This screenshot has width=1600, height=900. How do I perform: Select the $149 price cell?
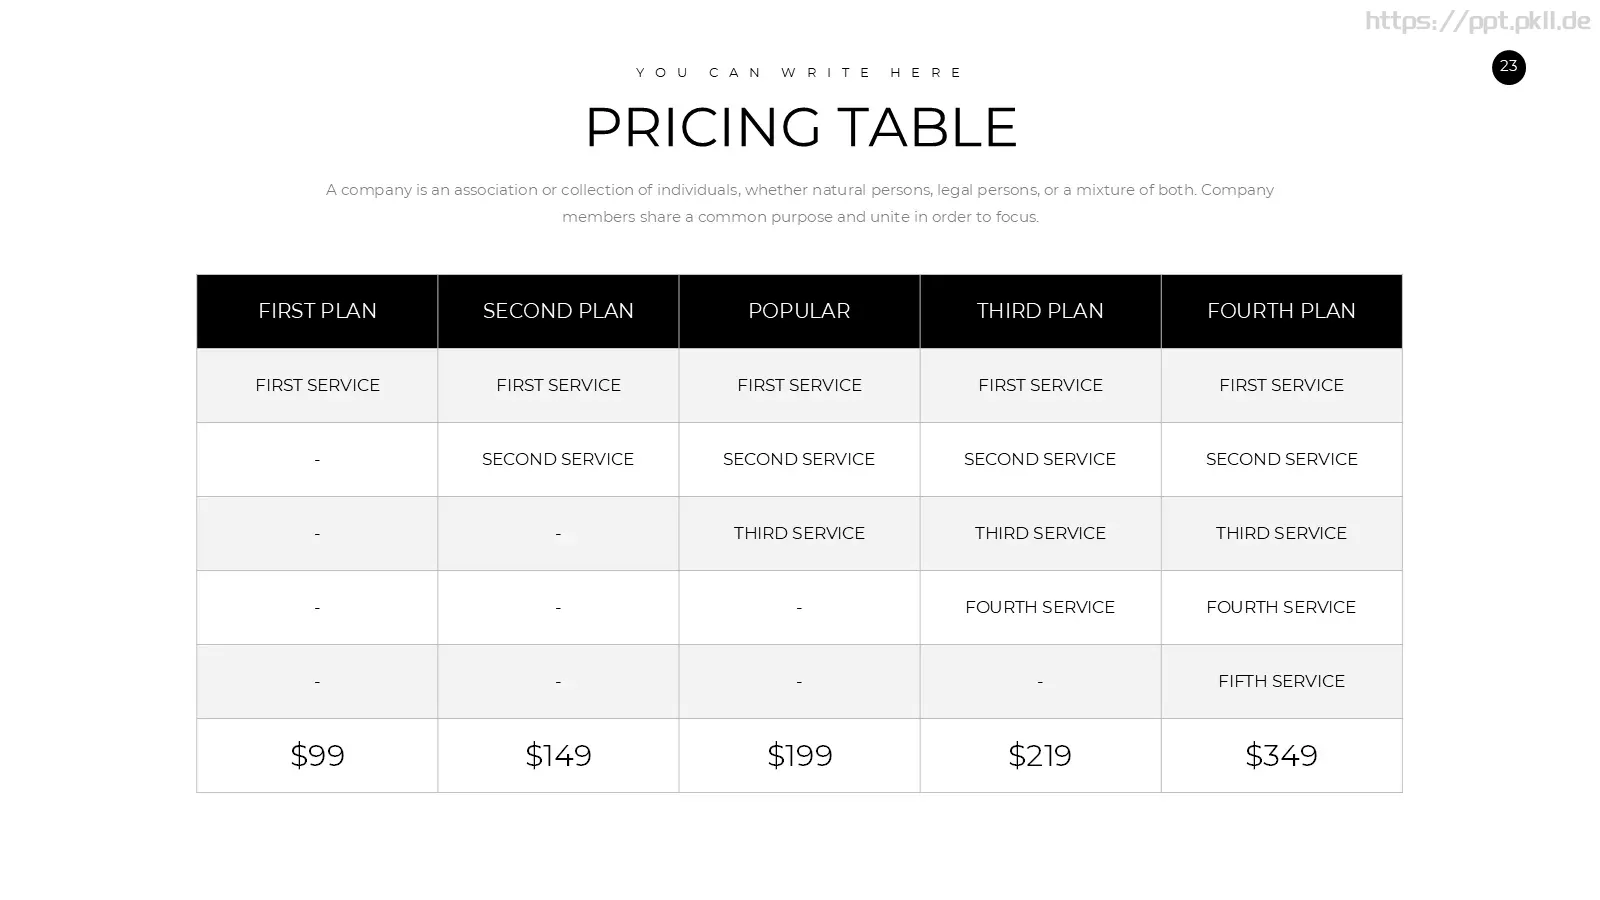coord(558,755)
